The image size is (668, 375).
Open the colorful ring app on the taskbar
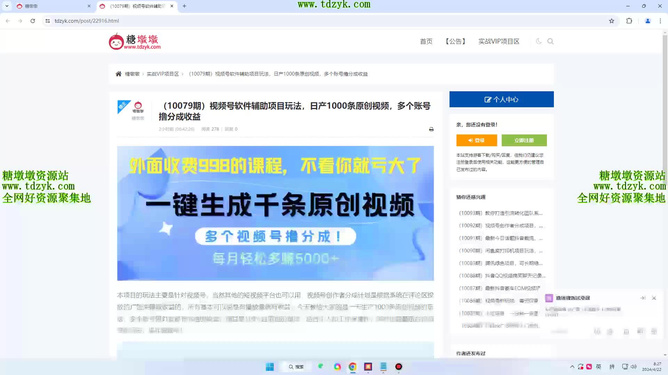(337, 366)
